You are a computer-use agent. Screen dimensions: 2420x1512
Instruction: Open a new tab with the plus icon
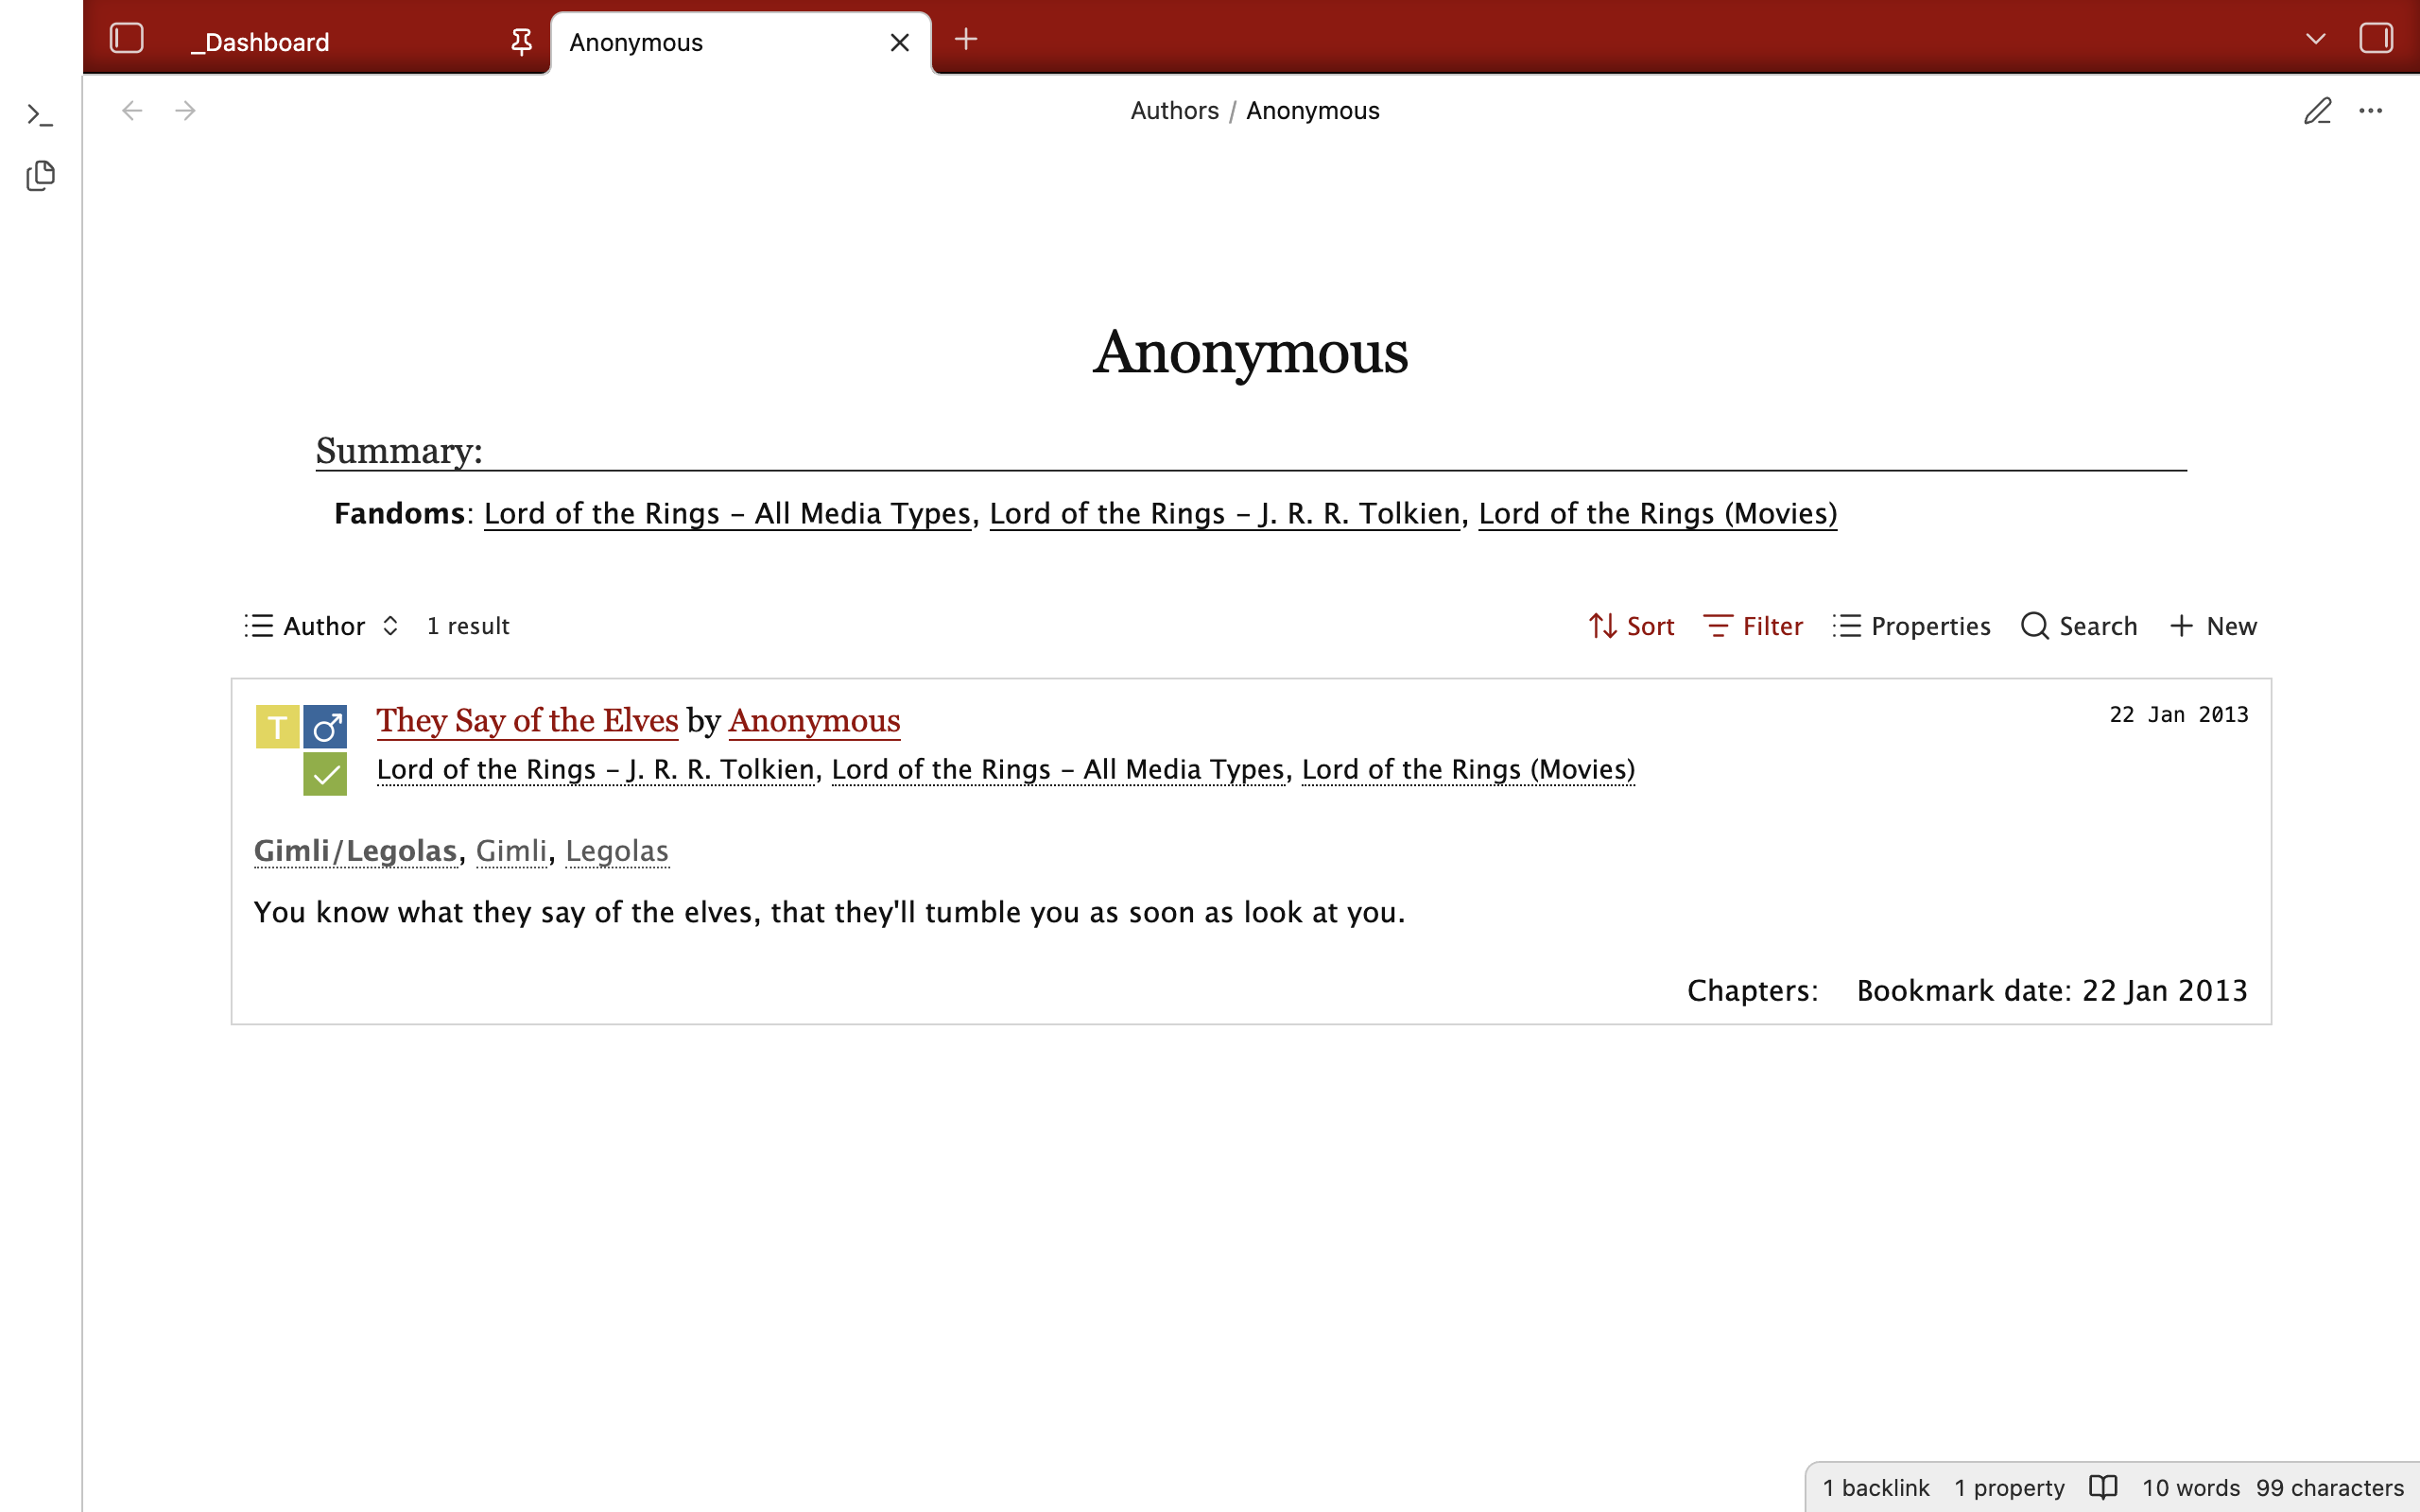pyautogui.click(x=965, y=39)
